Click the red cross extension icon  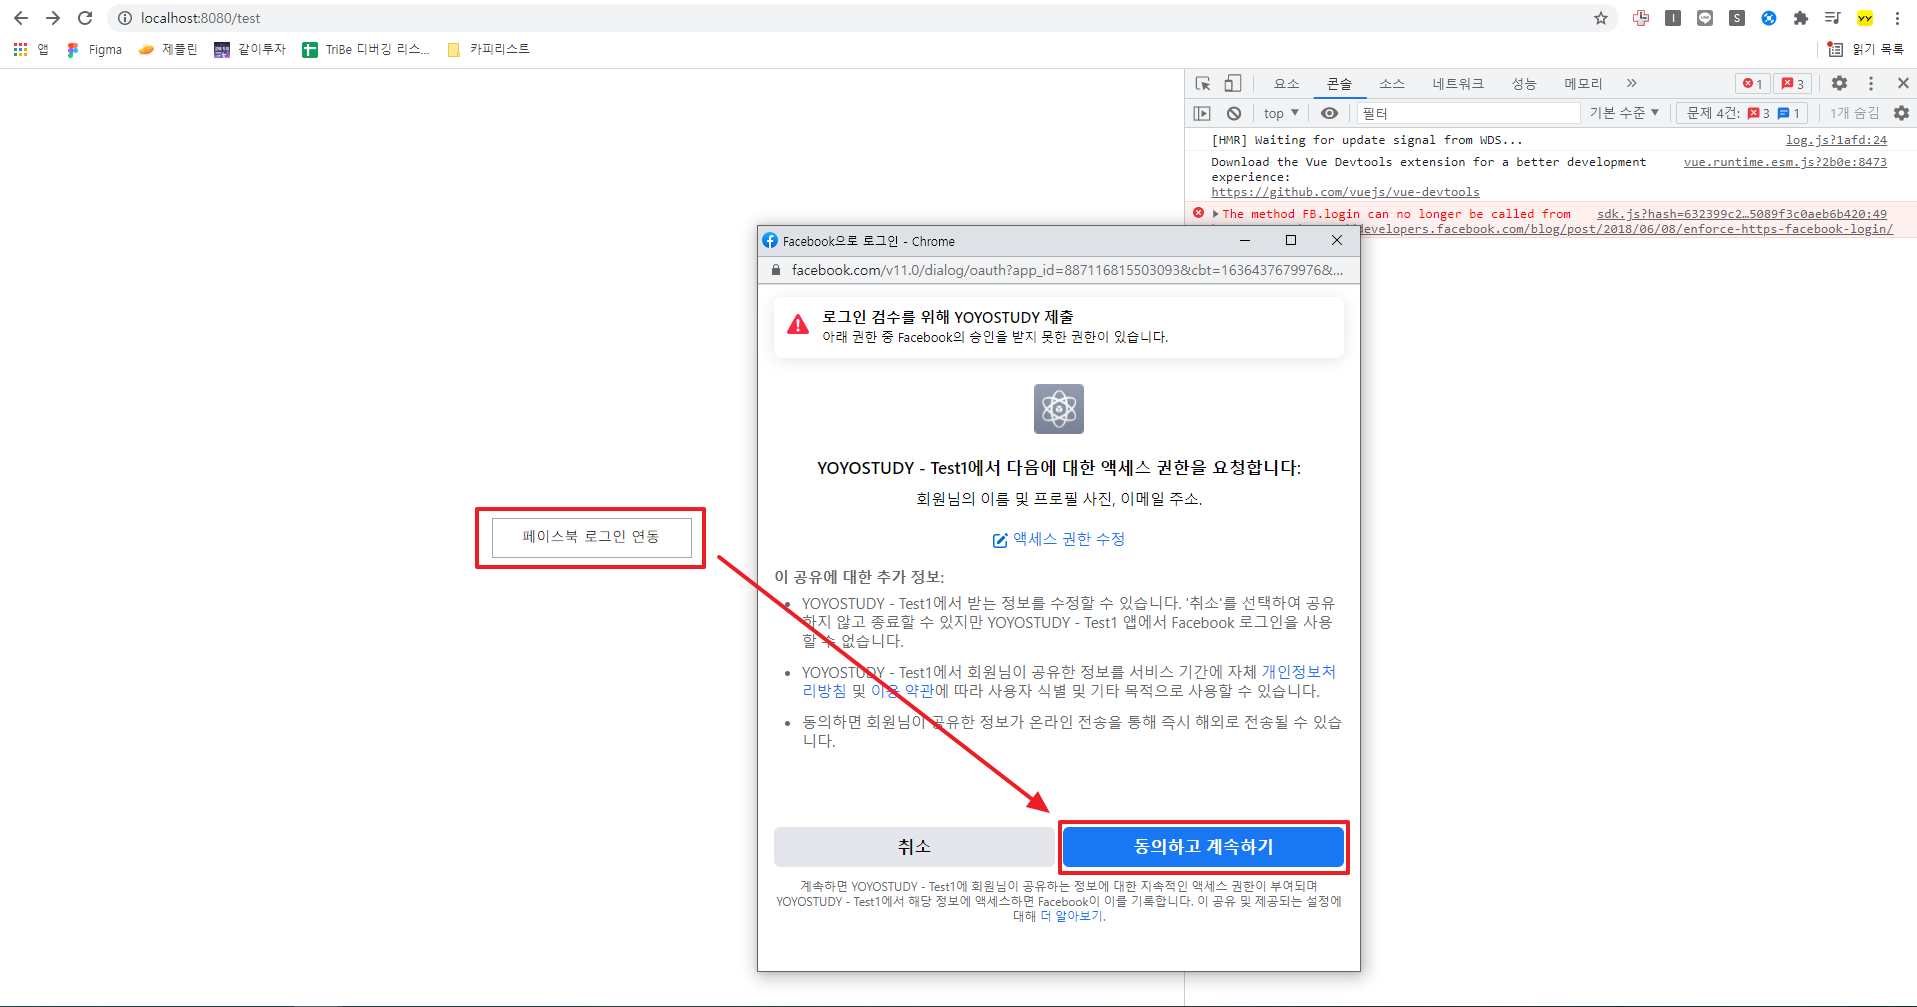pos(1641,18)
